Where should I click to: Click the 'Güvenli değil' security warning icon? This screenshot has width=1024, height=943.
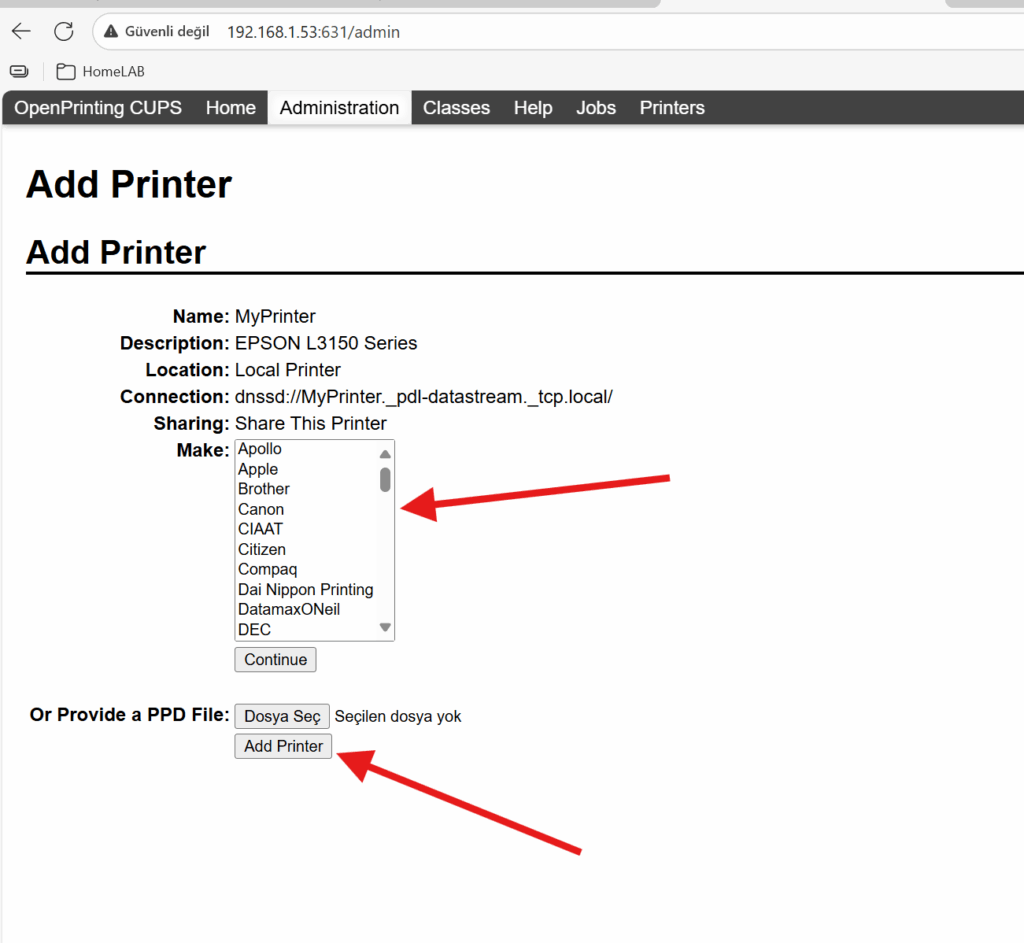(x=112, y=32)
